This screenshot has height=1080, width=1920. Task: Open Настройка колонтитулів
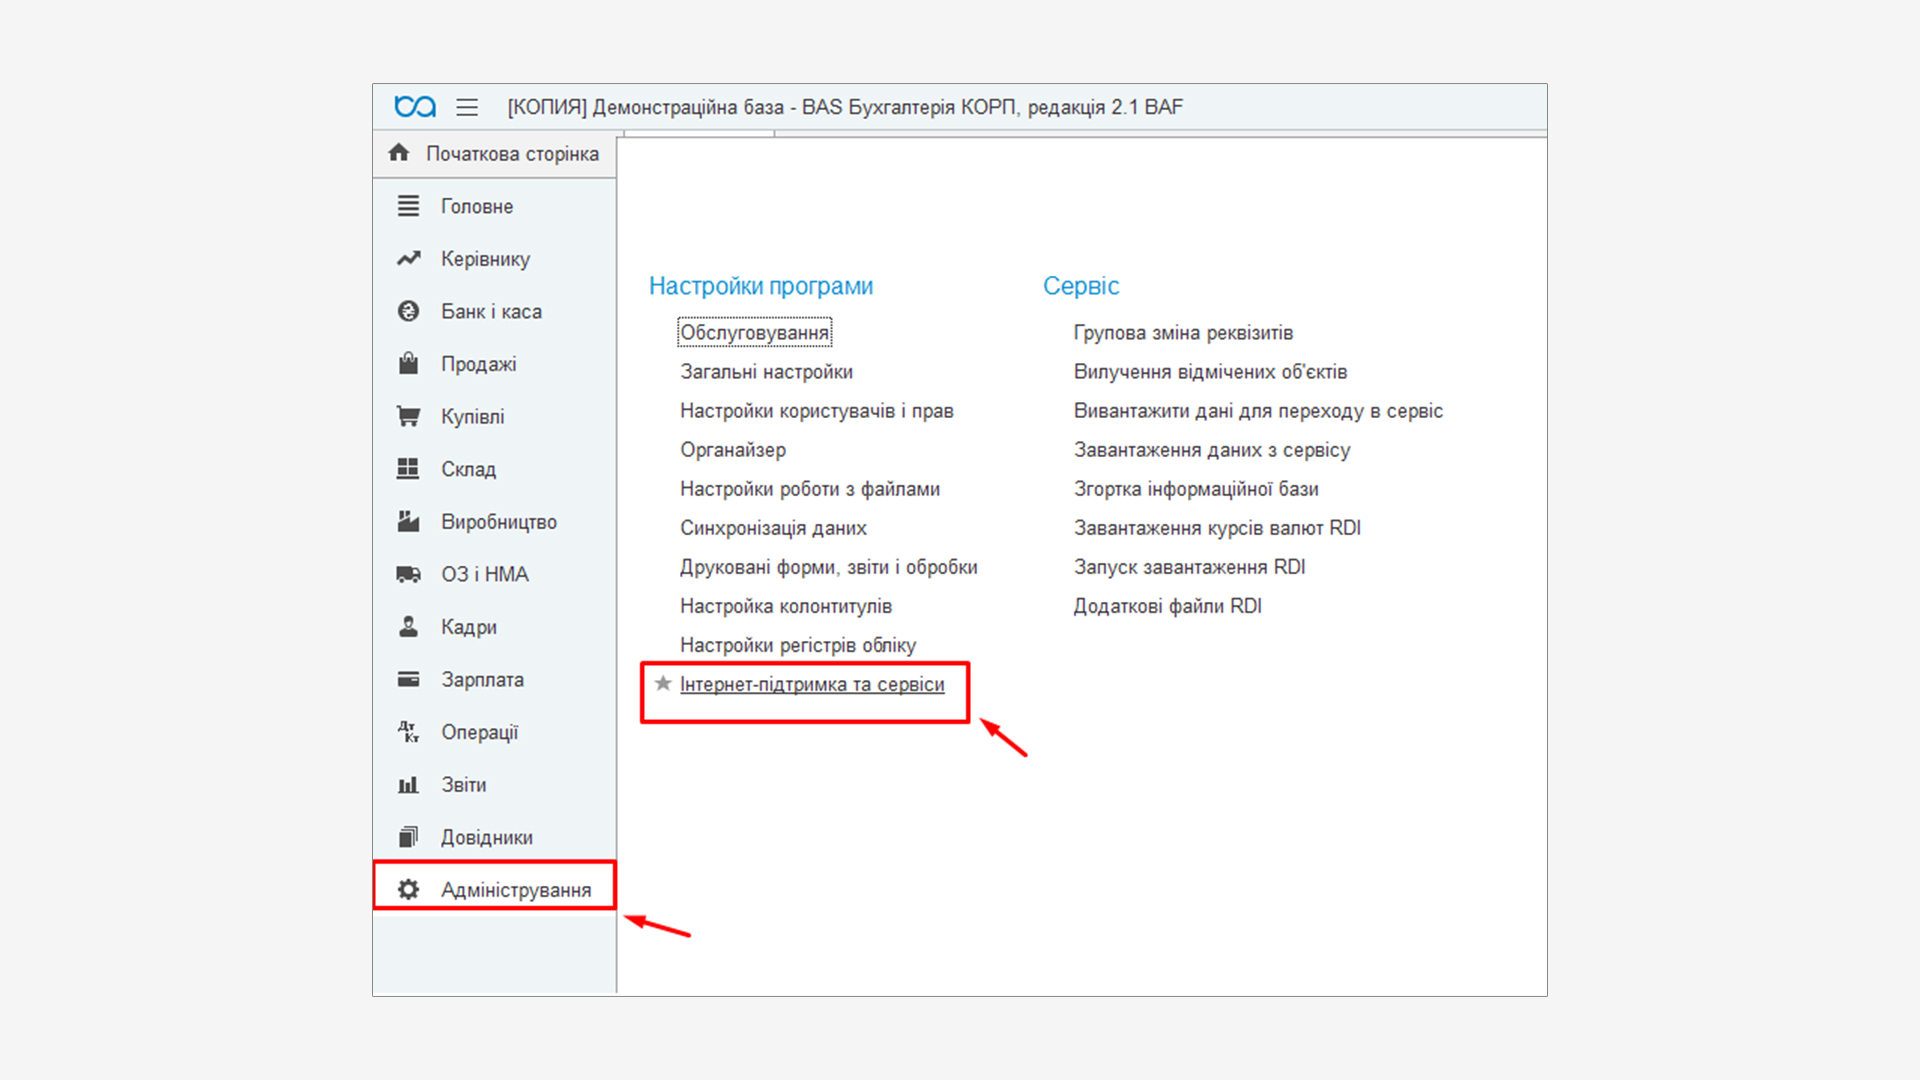click(785, 606)
